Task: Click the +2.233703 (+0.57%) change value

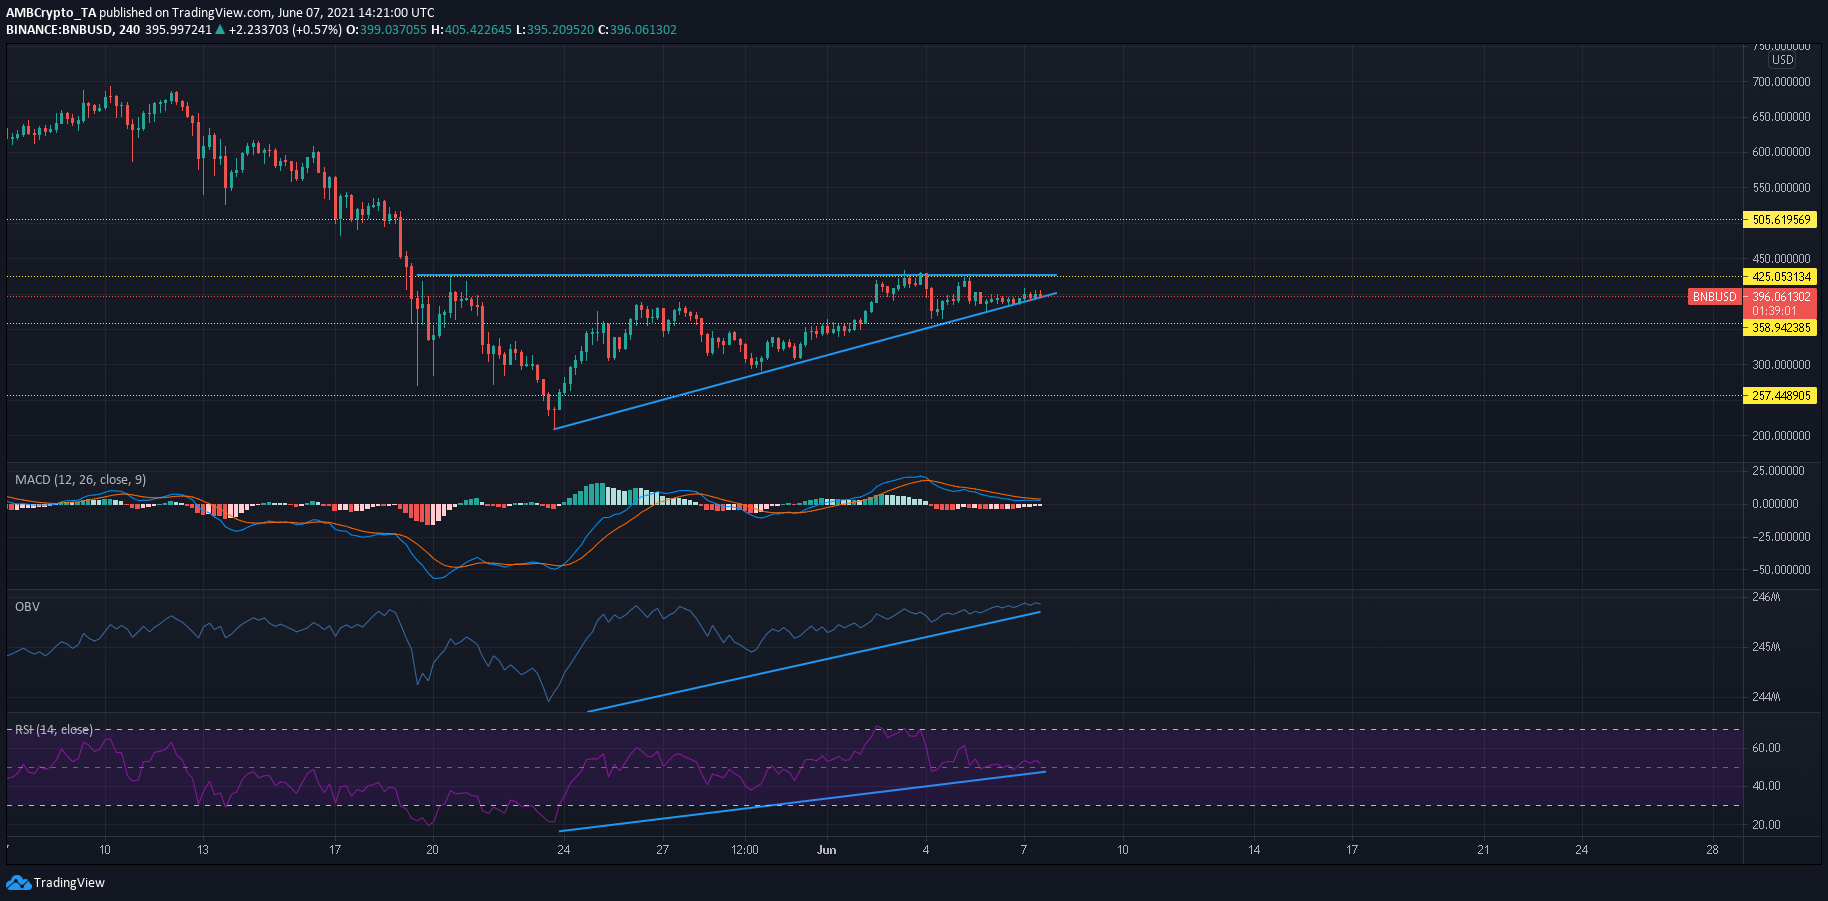Action: (x=285, y=30)
